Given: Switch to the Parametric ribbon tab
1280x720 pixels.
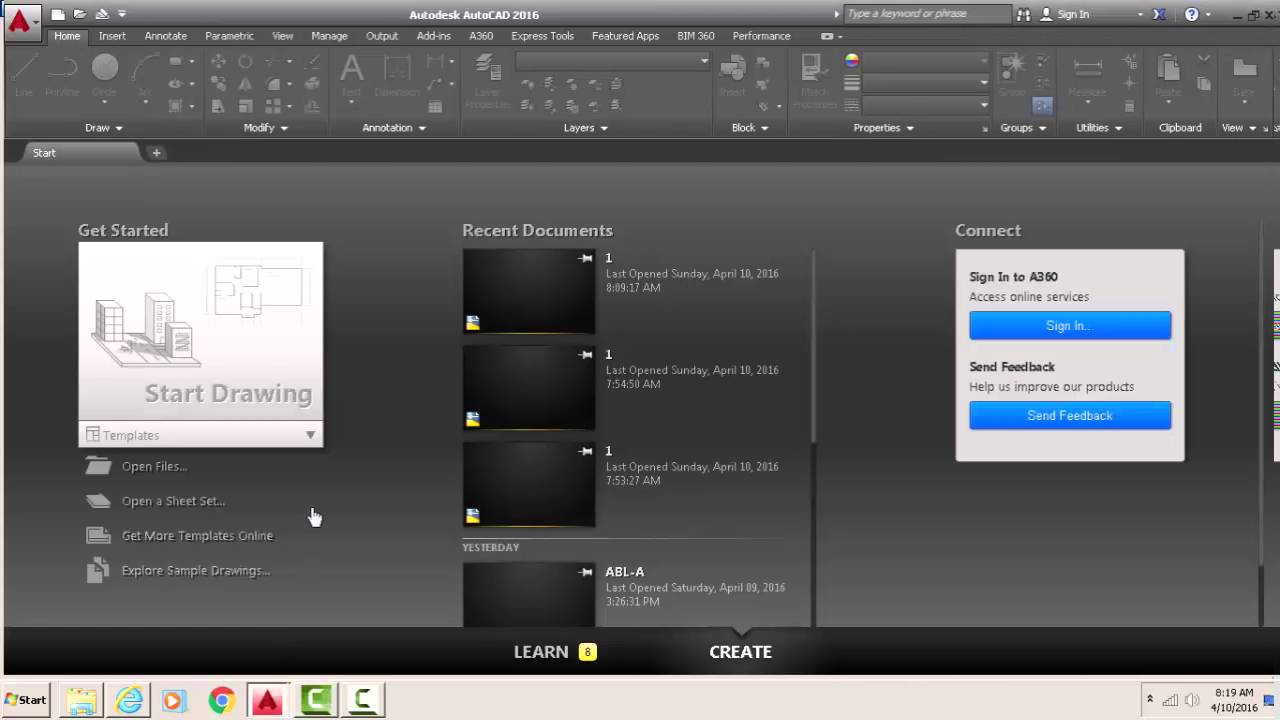Looking at the screenshot, I should pos(229,36).
